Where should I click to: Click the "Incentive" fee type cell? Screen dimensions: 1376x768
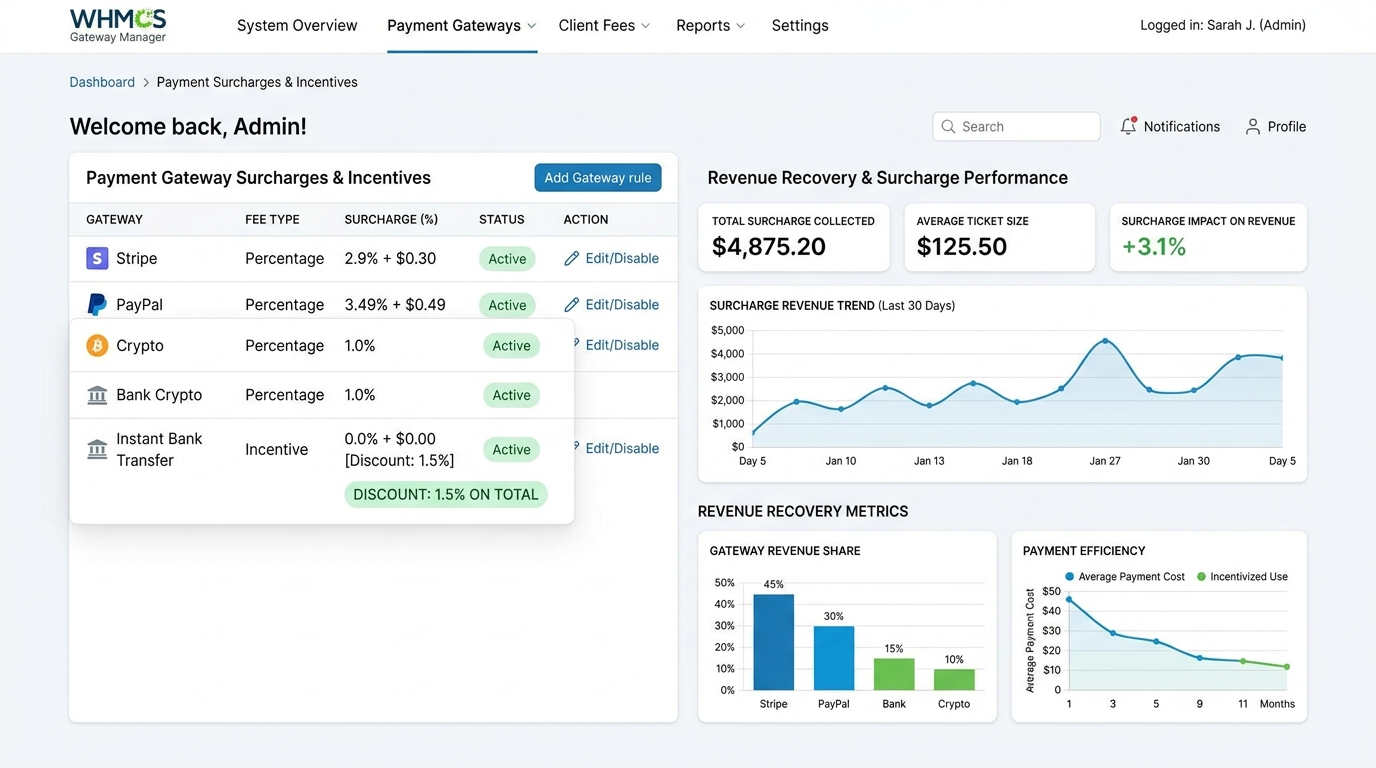coord(277,450)
